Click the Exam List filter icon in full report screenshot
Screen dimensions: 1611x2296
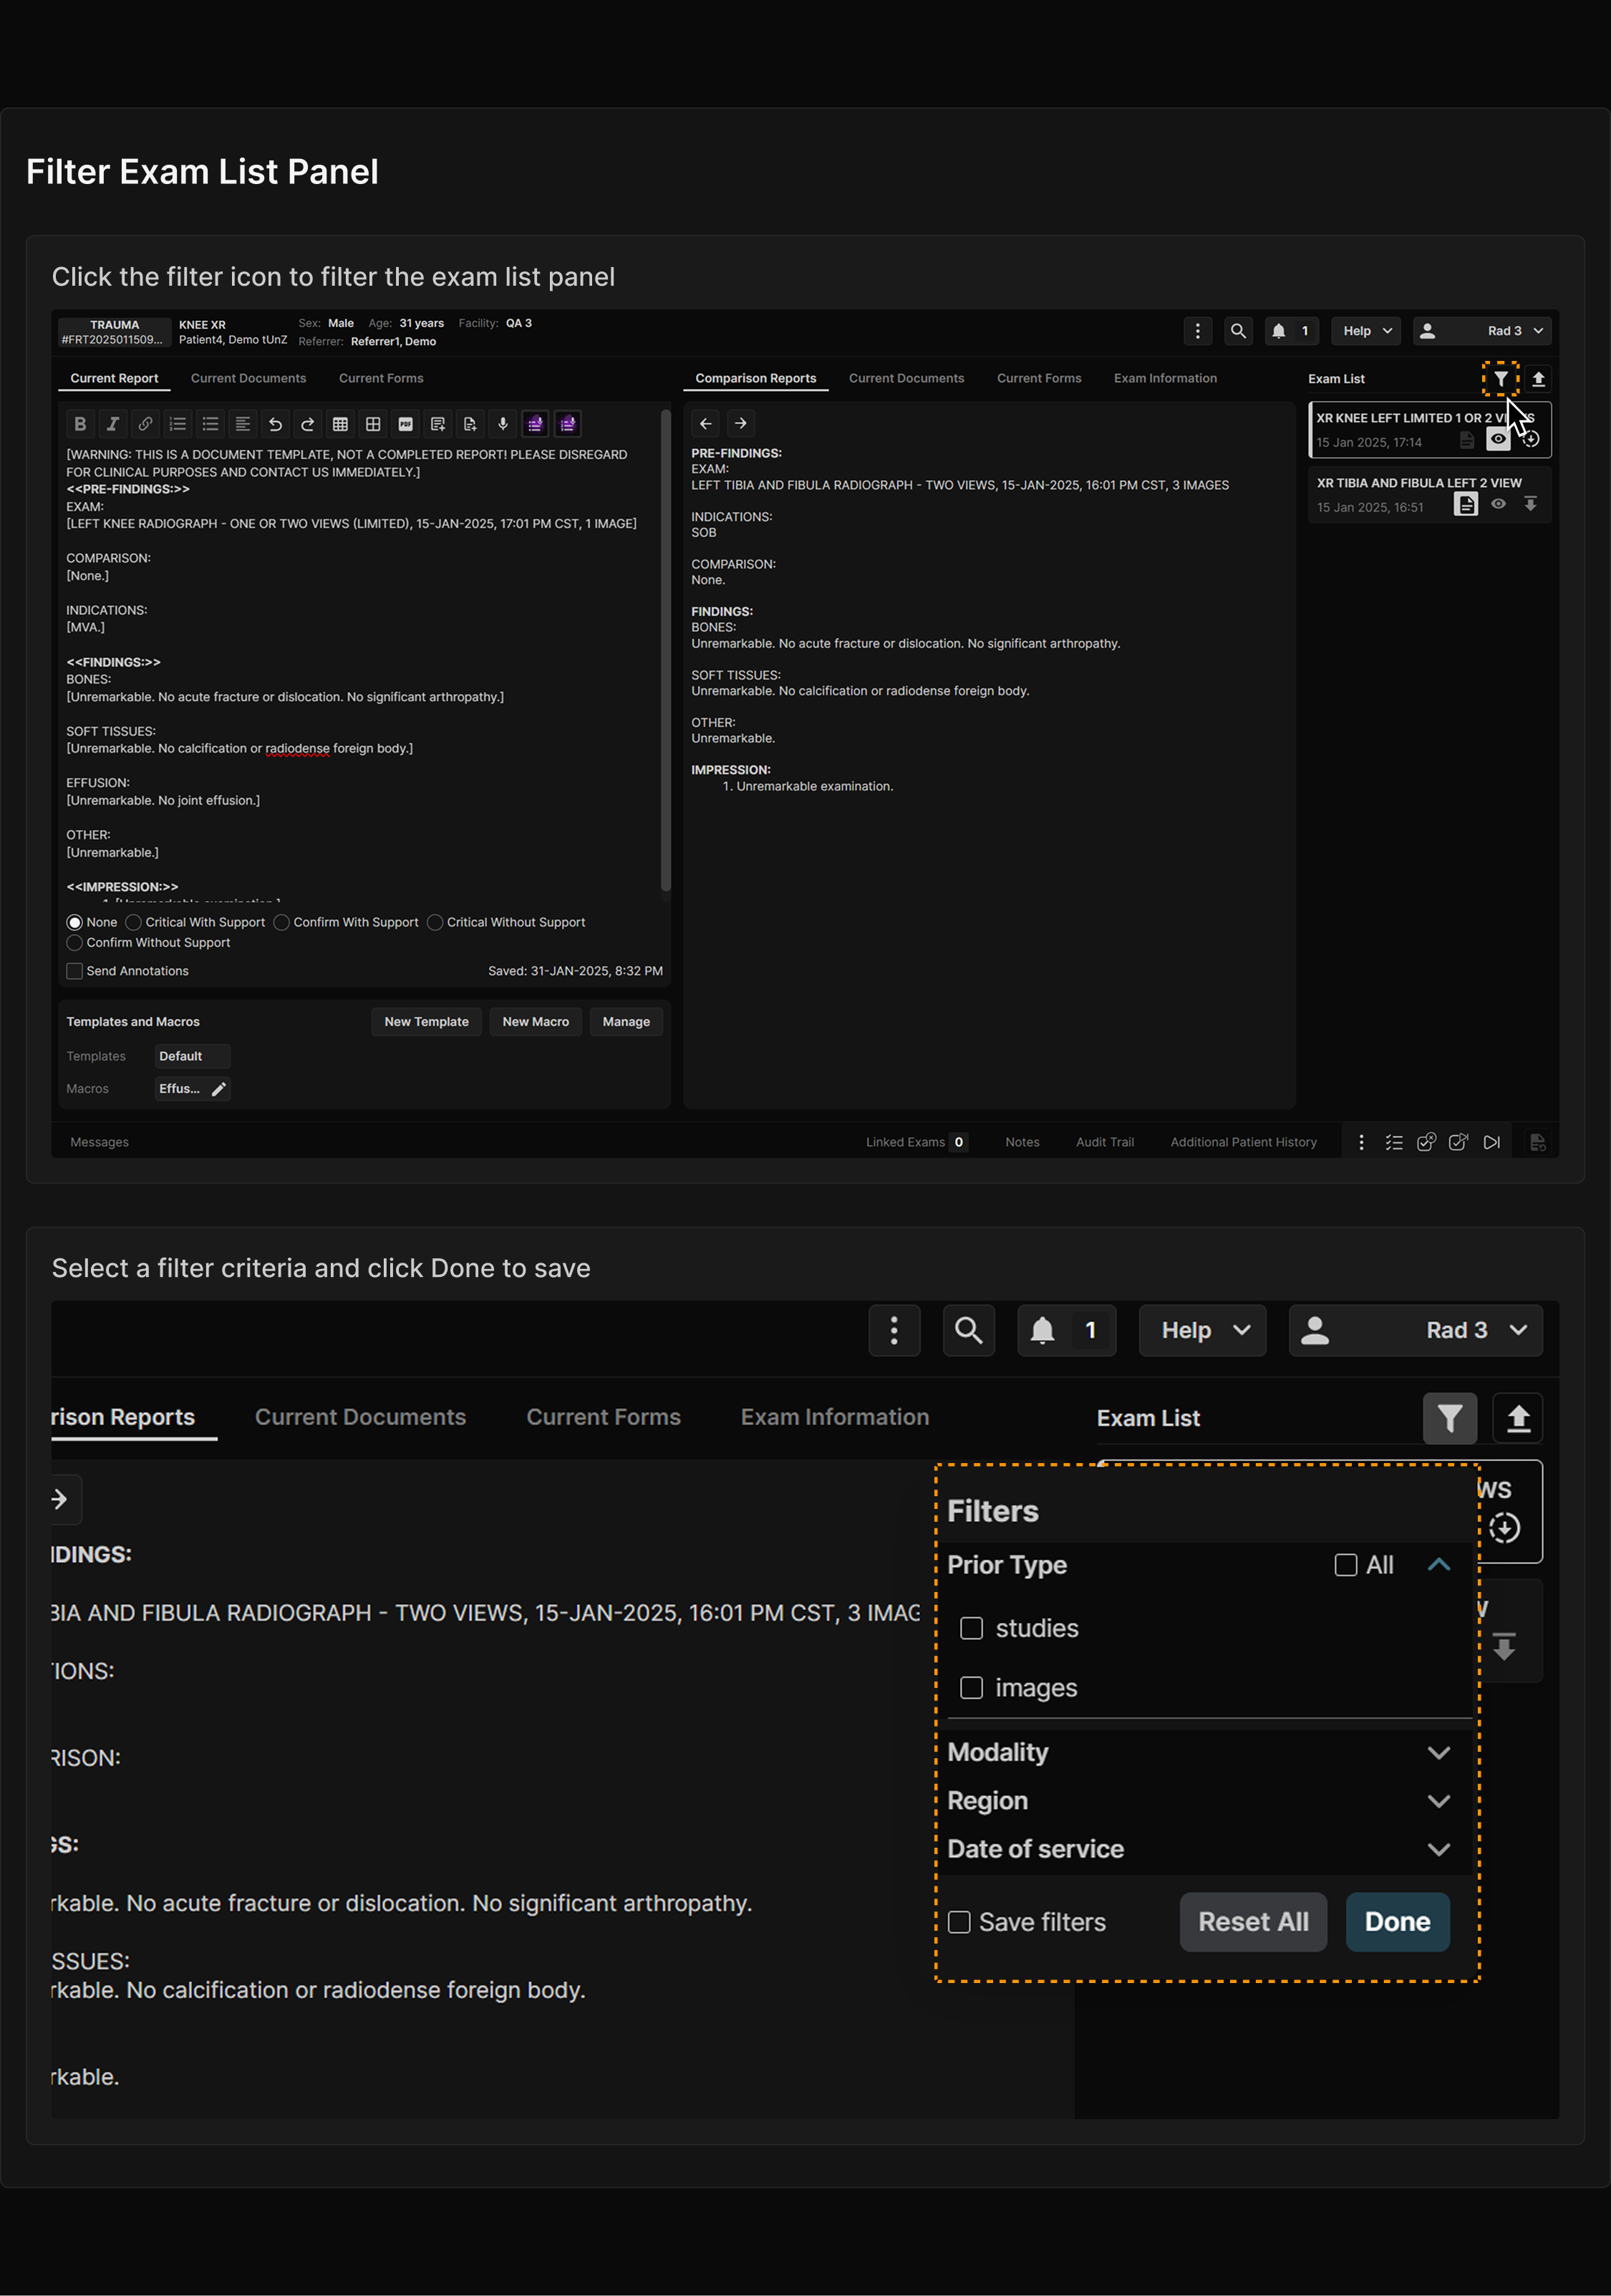click(x=1501, y=379)
